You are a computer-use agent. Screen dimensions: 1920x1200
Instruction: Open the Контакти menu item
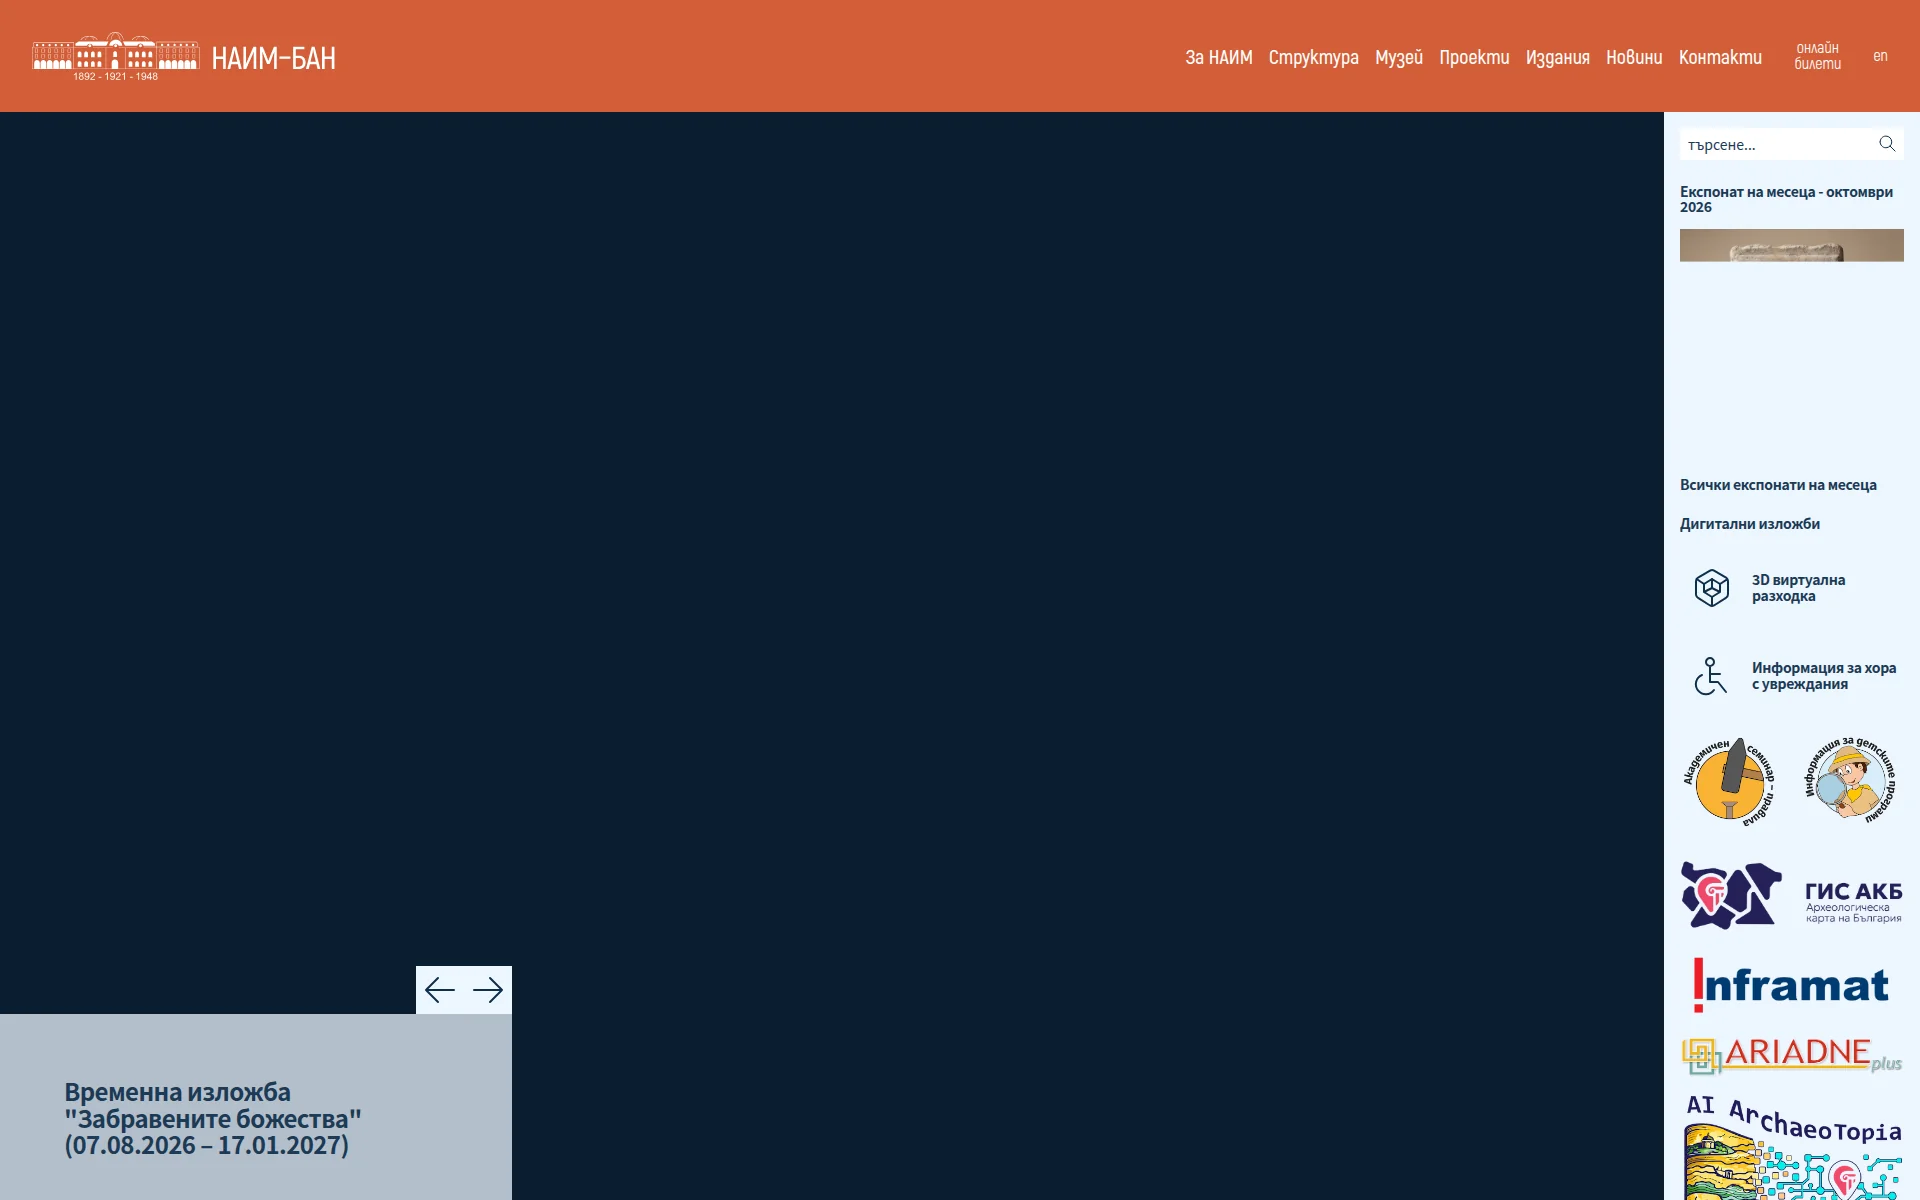point(1720,57)
